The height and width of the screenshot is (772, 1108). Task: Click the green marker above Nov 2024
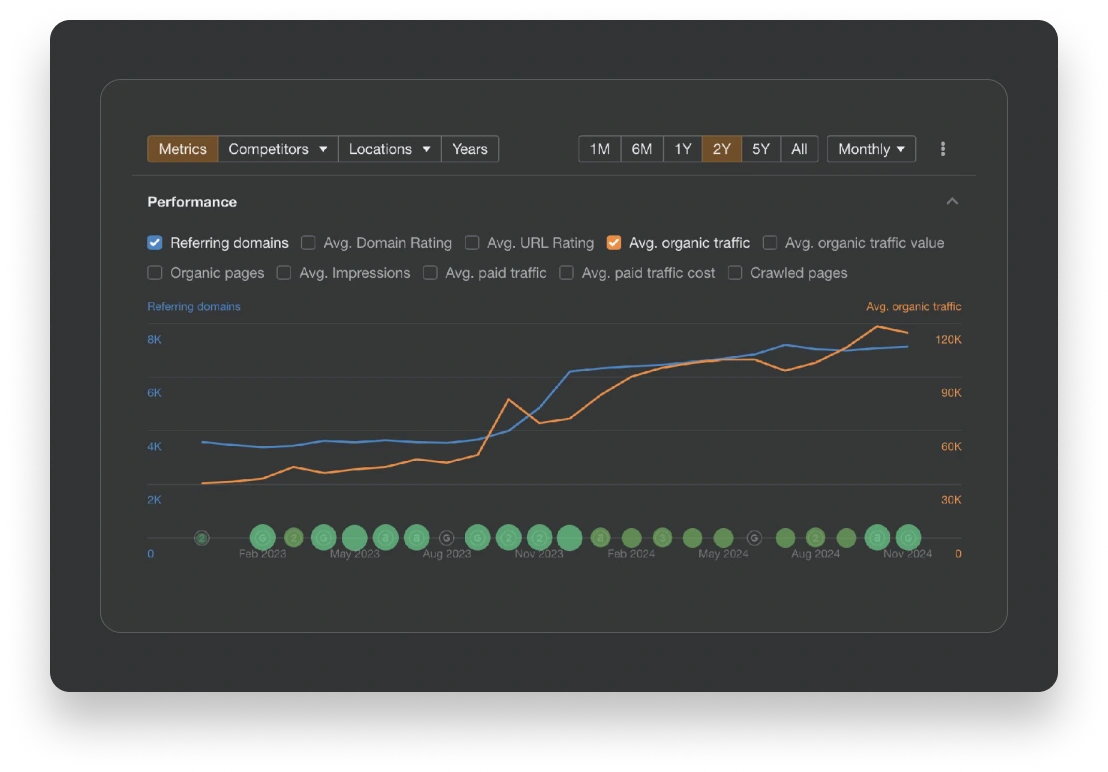tap(908, 538)
